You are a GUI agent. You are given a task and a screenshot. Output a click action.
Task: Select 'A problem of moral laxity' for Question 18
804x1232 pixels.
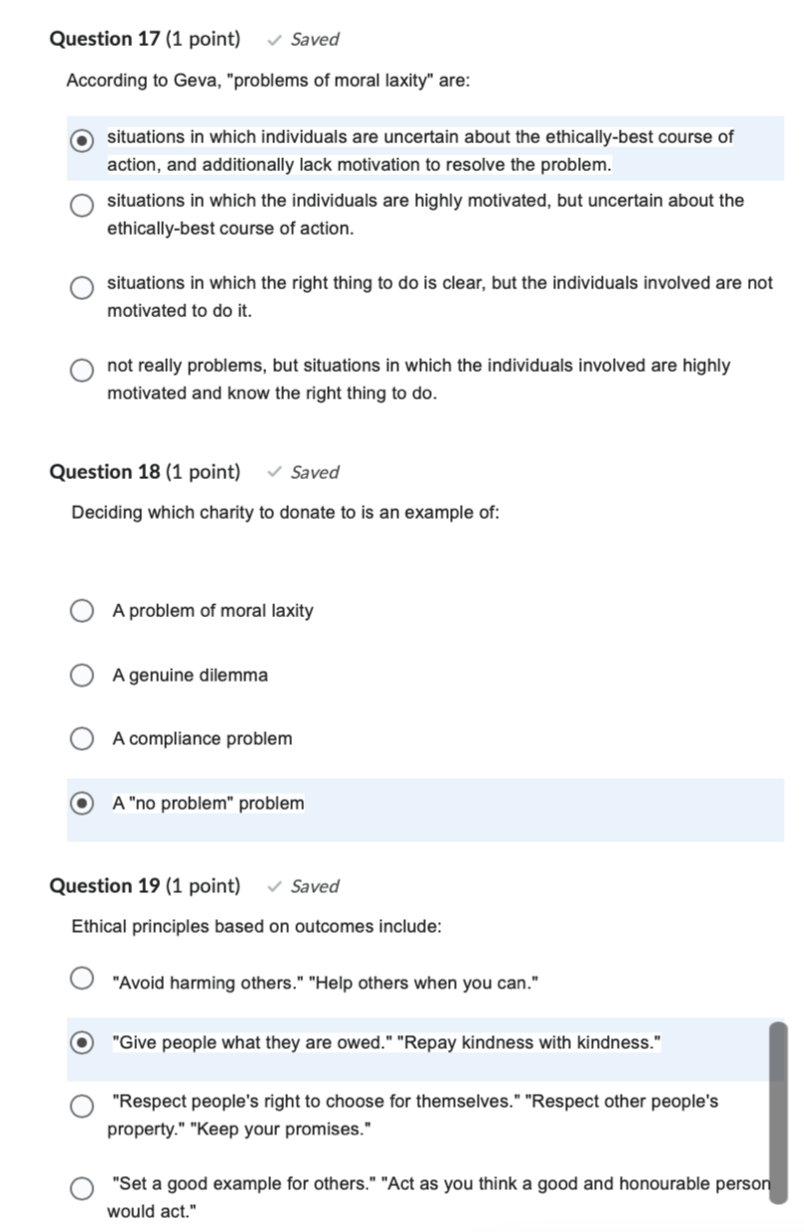[x=82, y=610]
